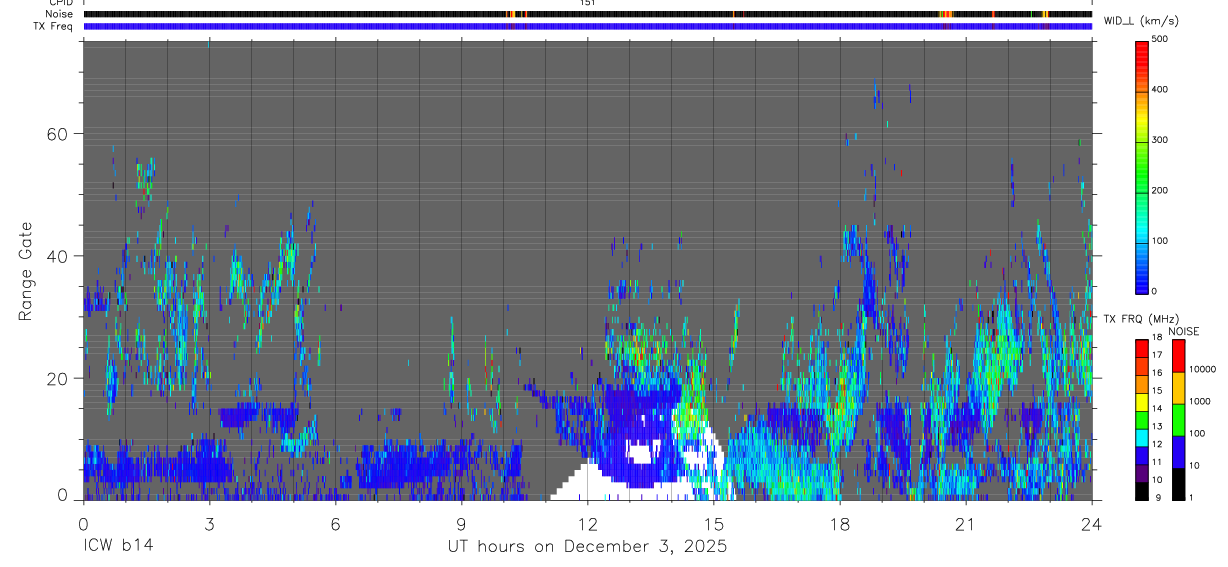The height and width of the screenshot is (567, 1228).
Task: Click the '14' label in TX FRQ legend
Action: pyautogui.click(x=1158, y=408)
